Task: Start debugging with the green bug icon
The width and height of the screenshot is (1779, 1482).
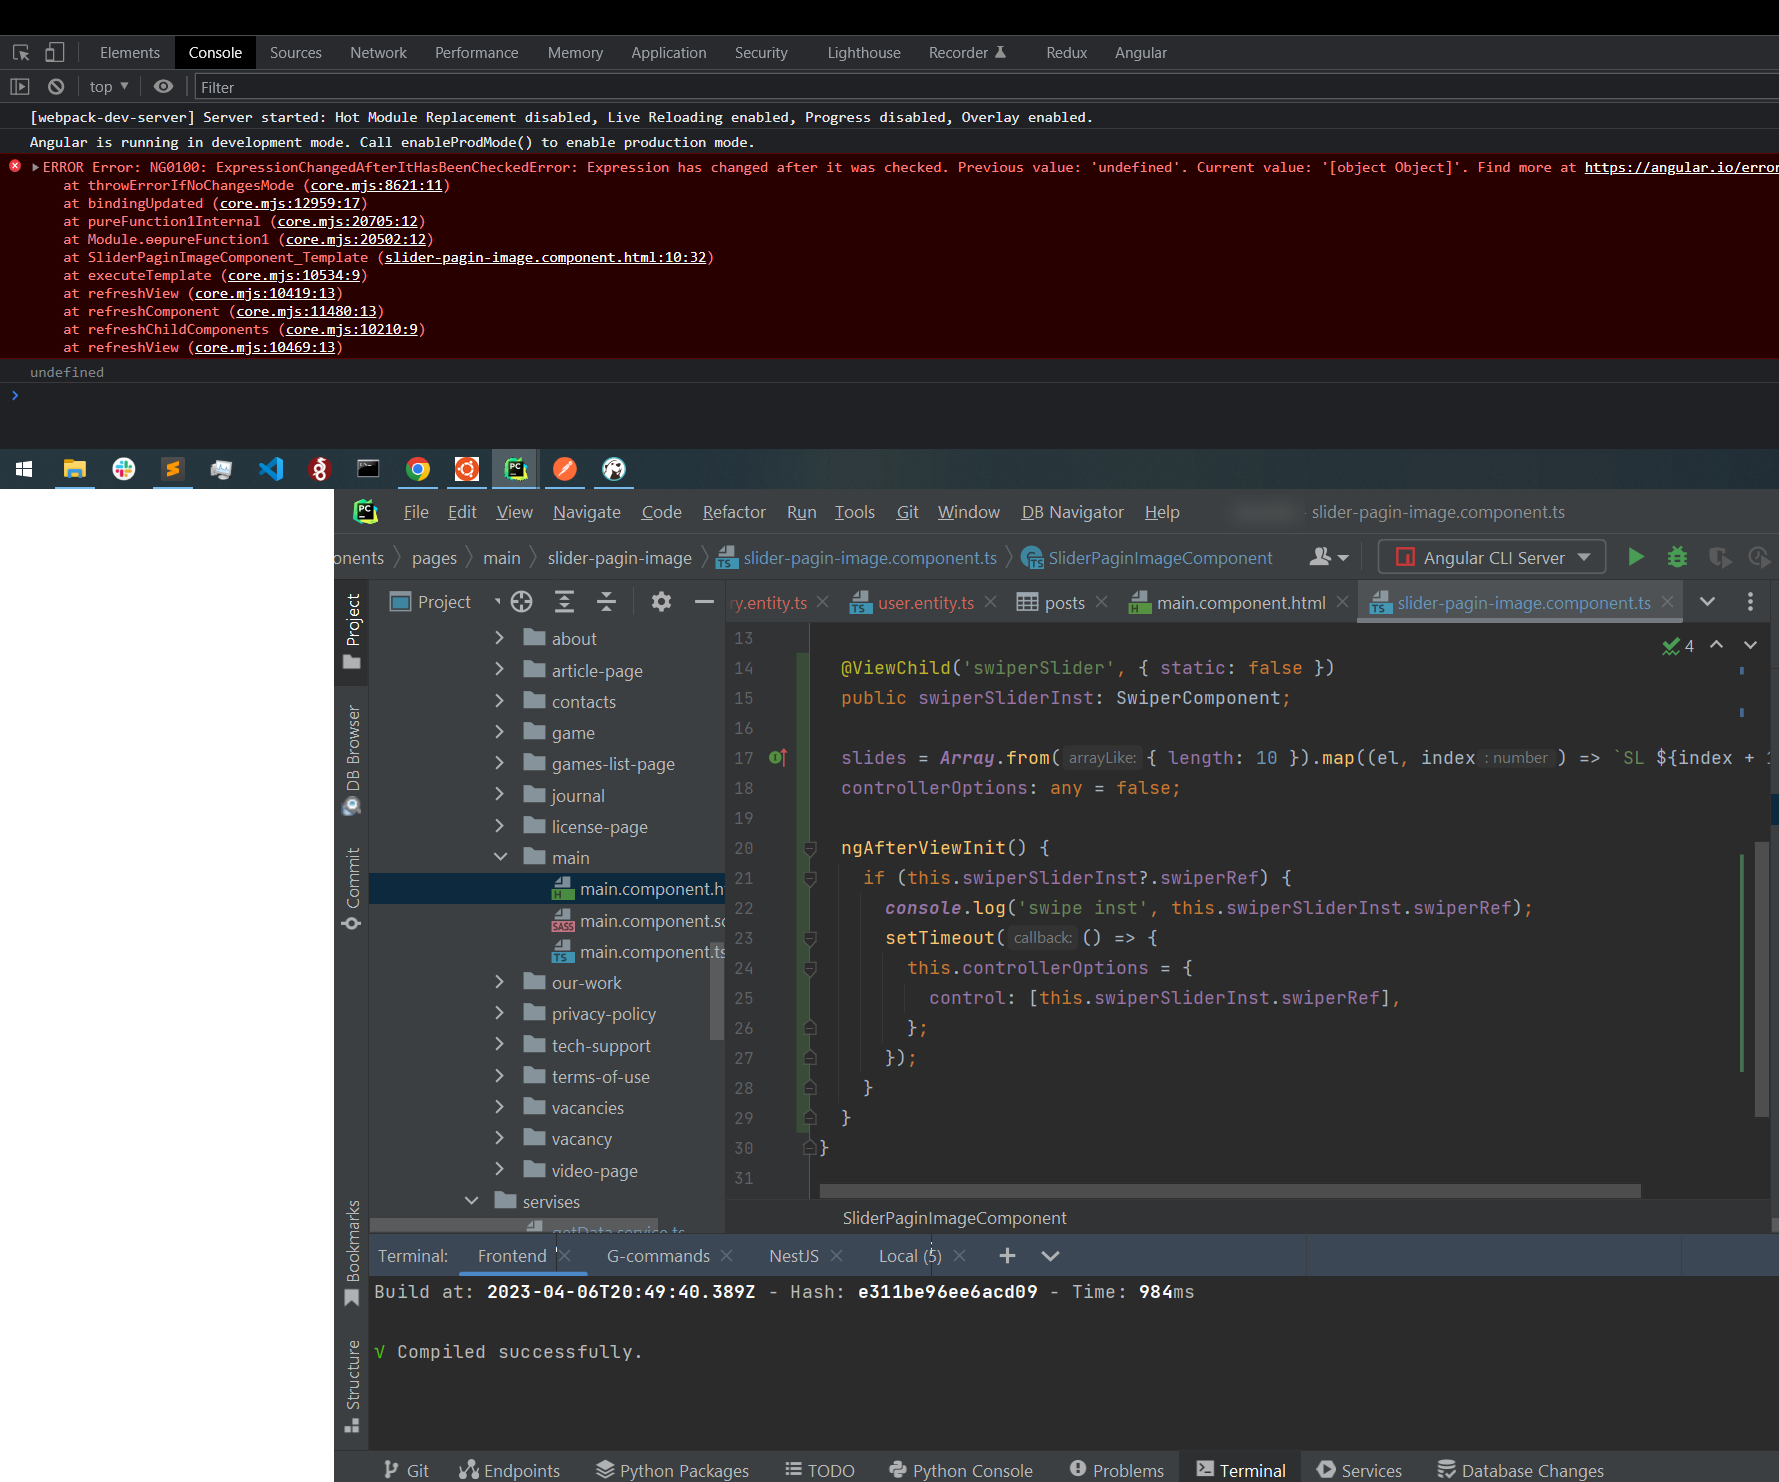Action: [1678, 557]
